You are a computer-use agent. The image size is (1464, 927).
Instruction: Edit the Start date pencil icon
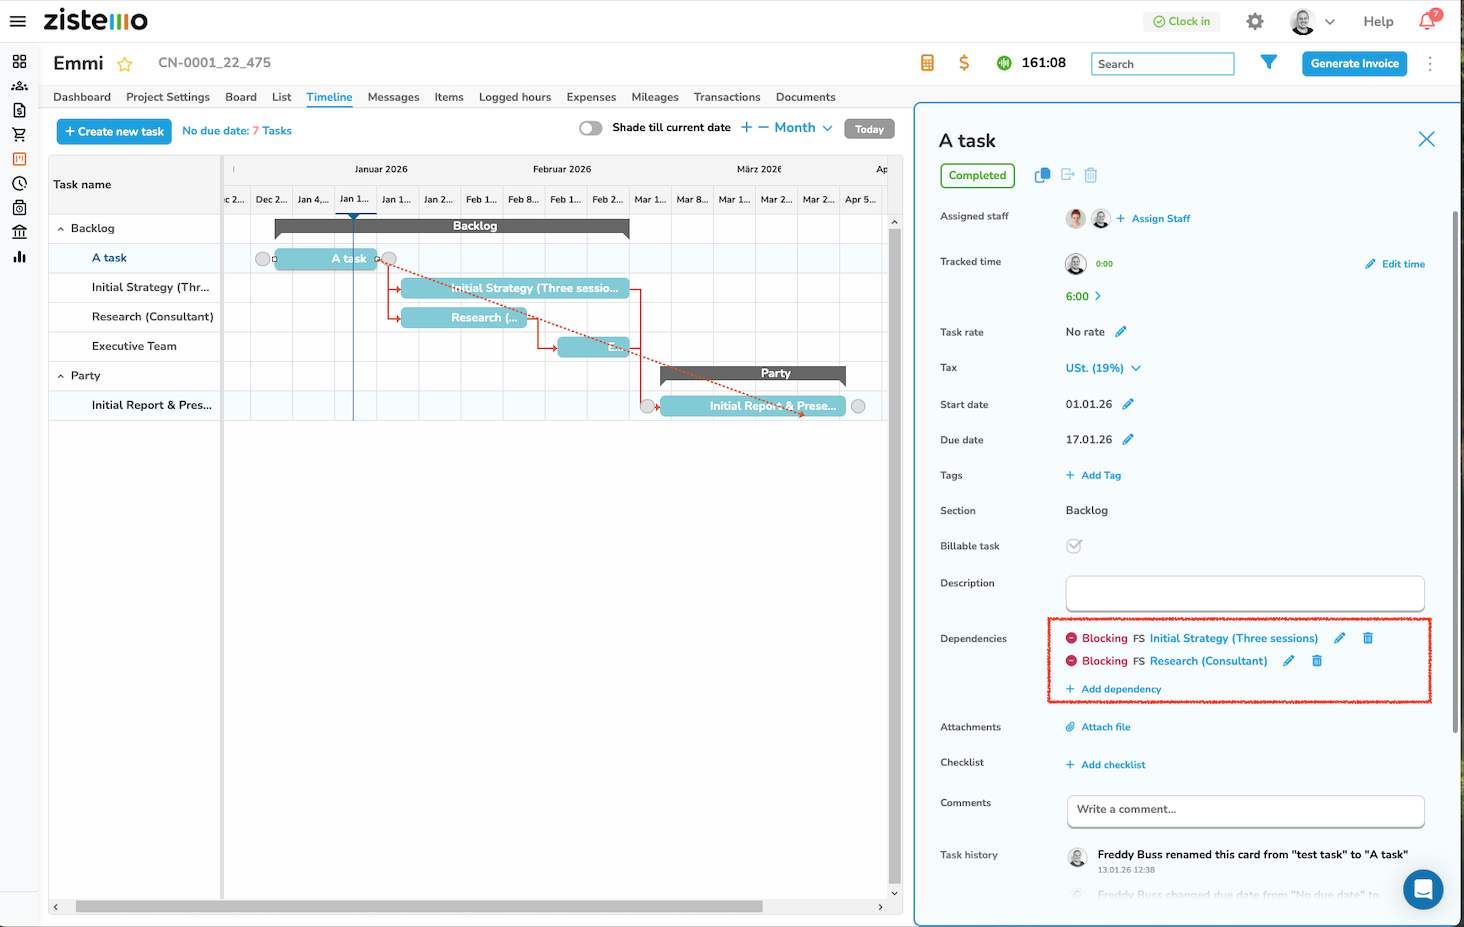[1128, 404]
